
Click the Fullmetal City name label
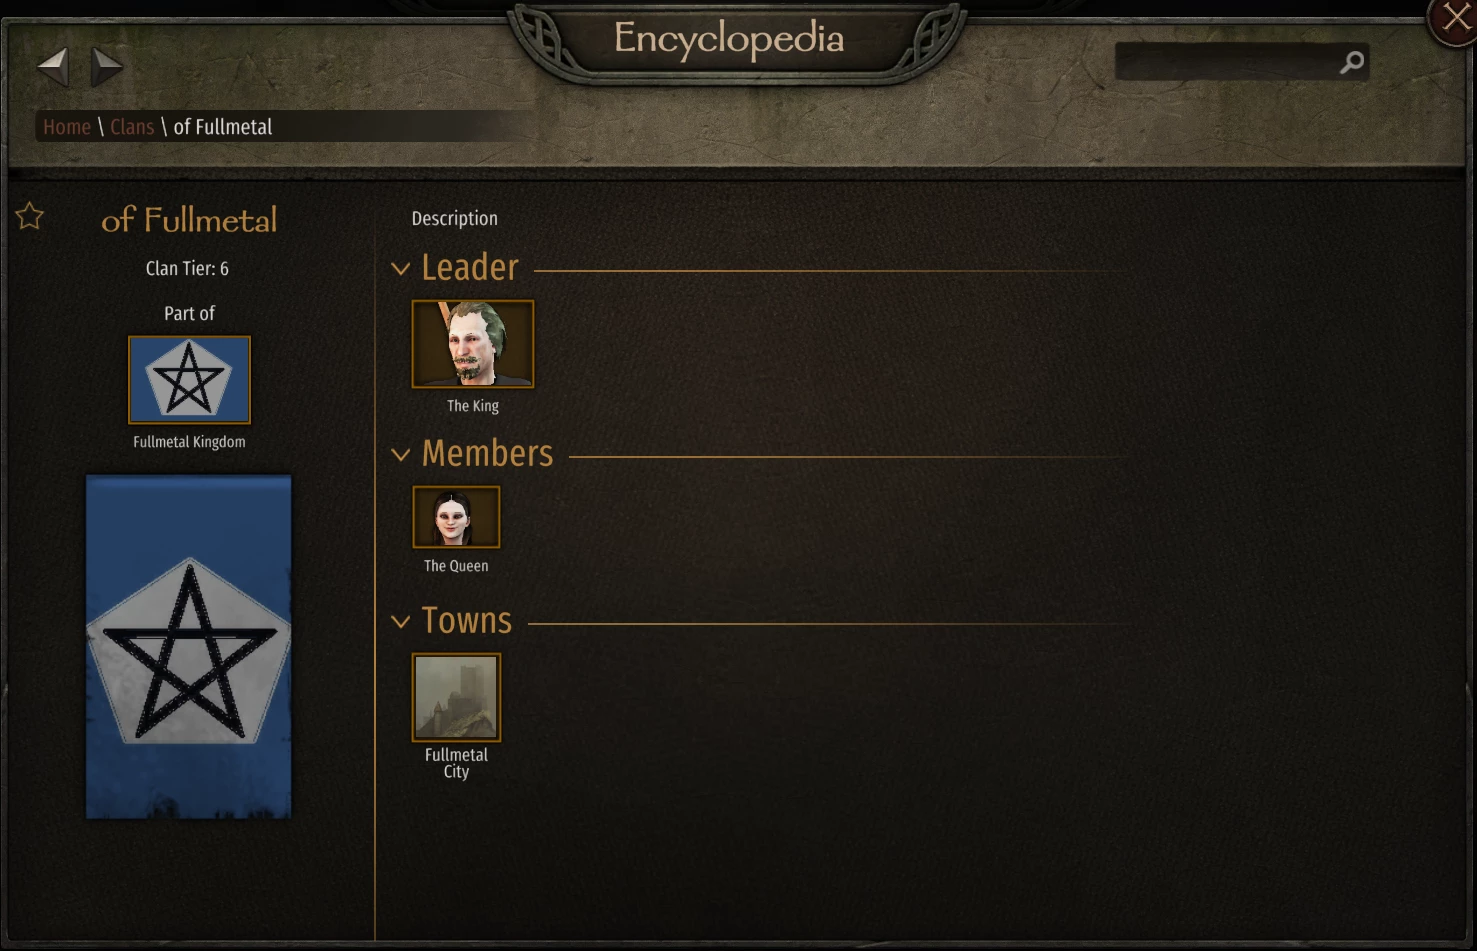click(456, 763)
